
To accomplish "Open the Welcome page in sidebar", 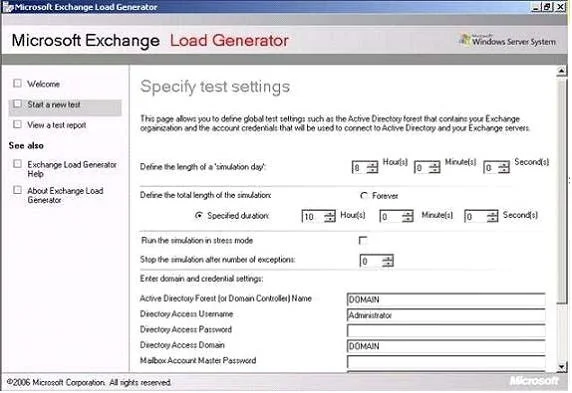I will (43, 84).
